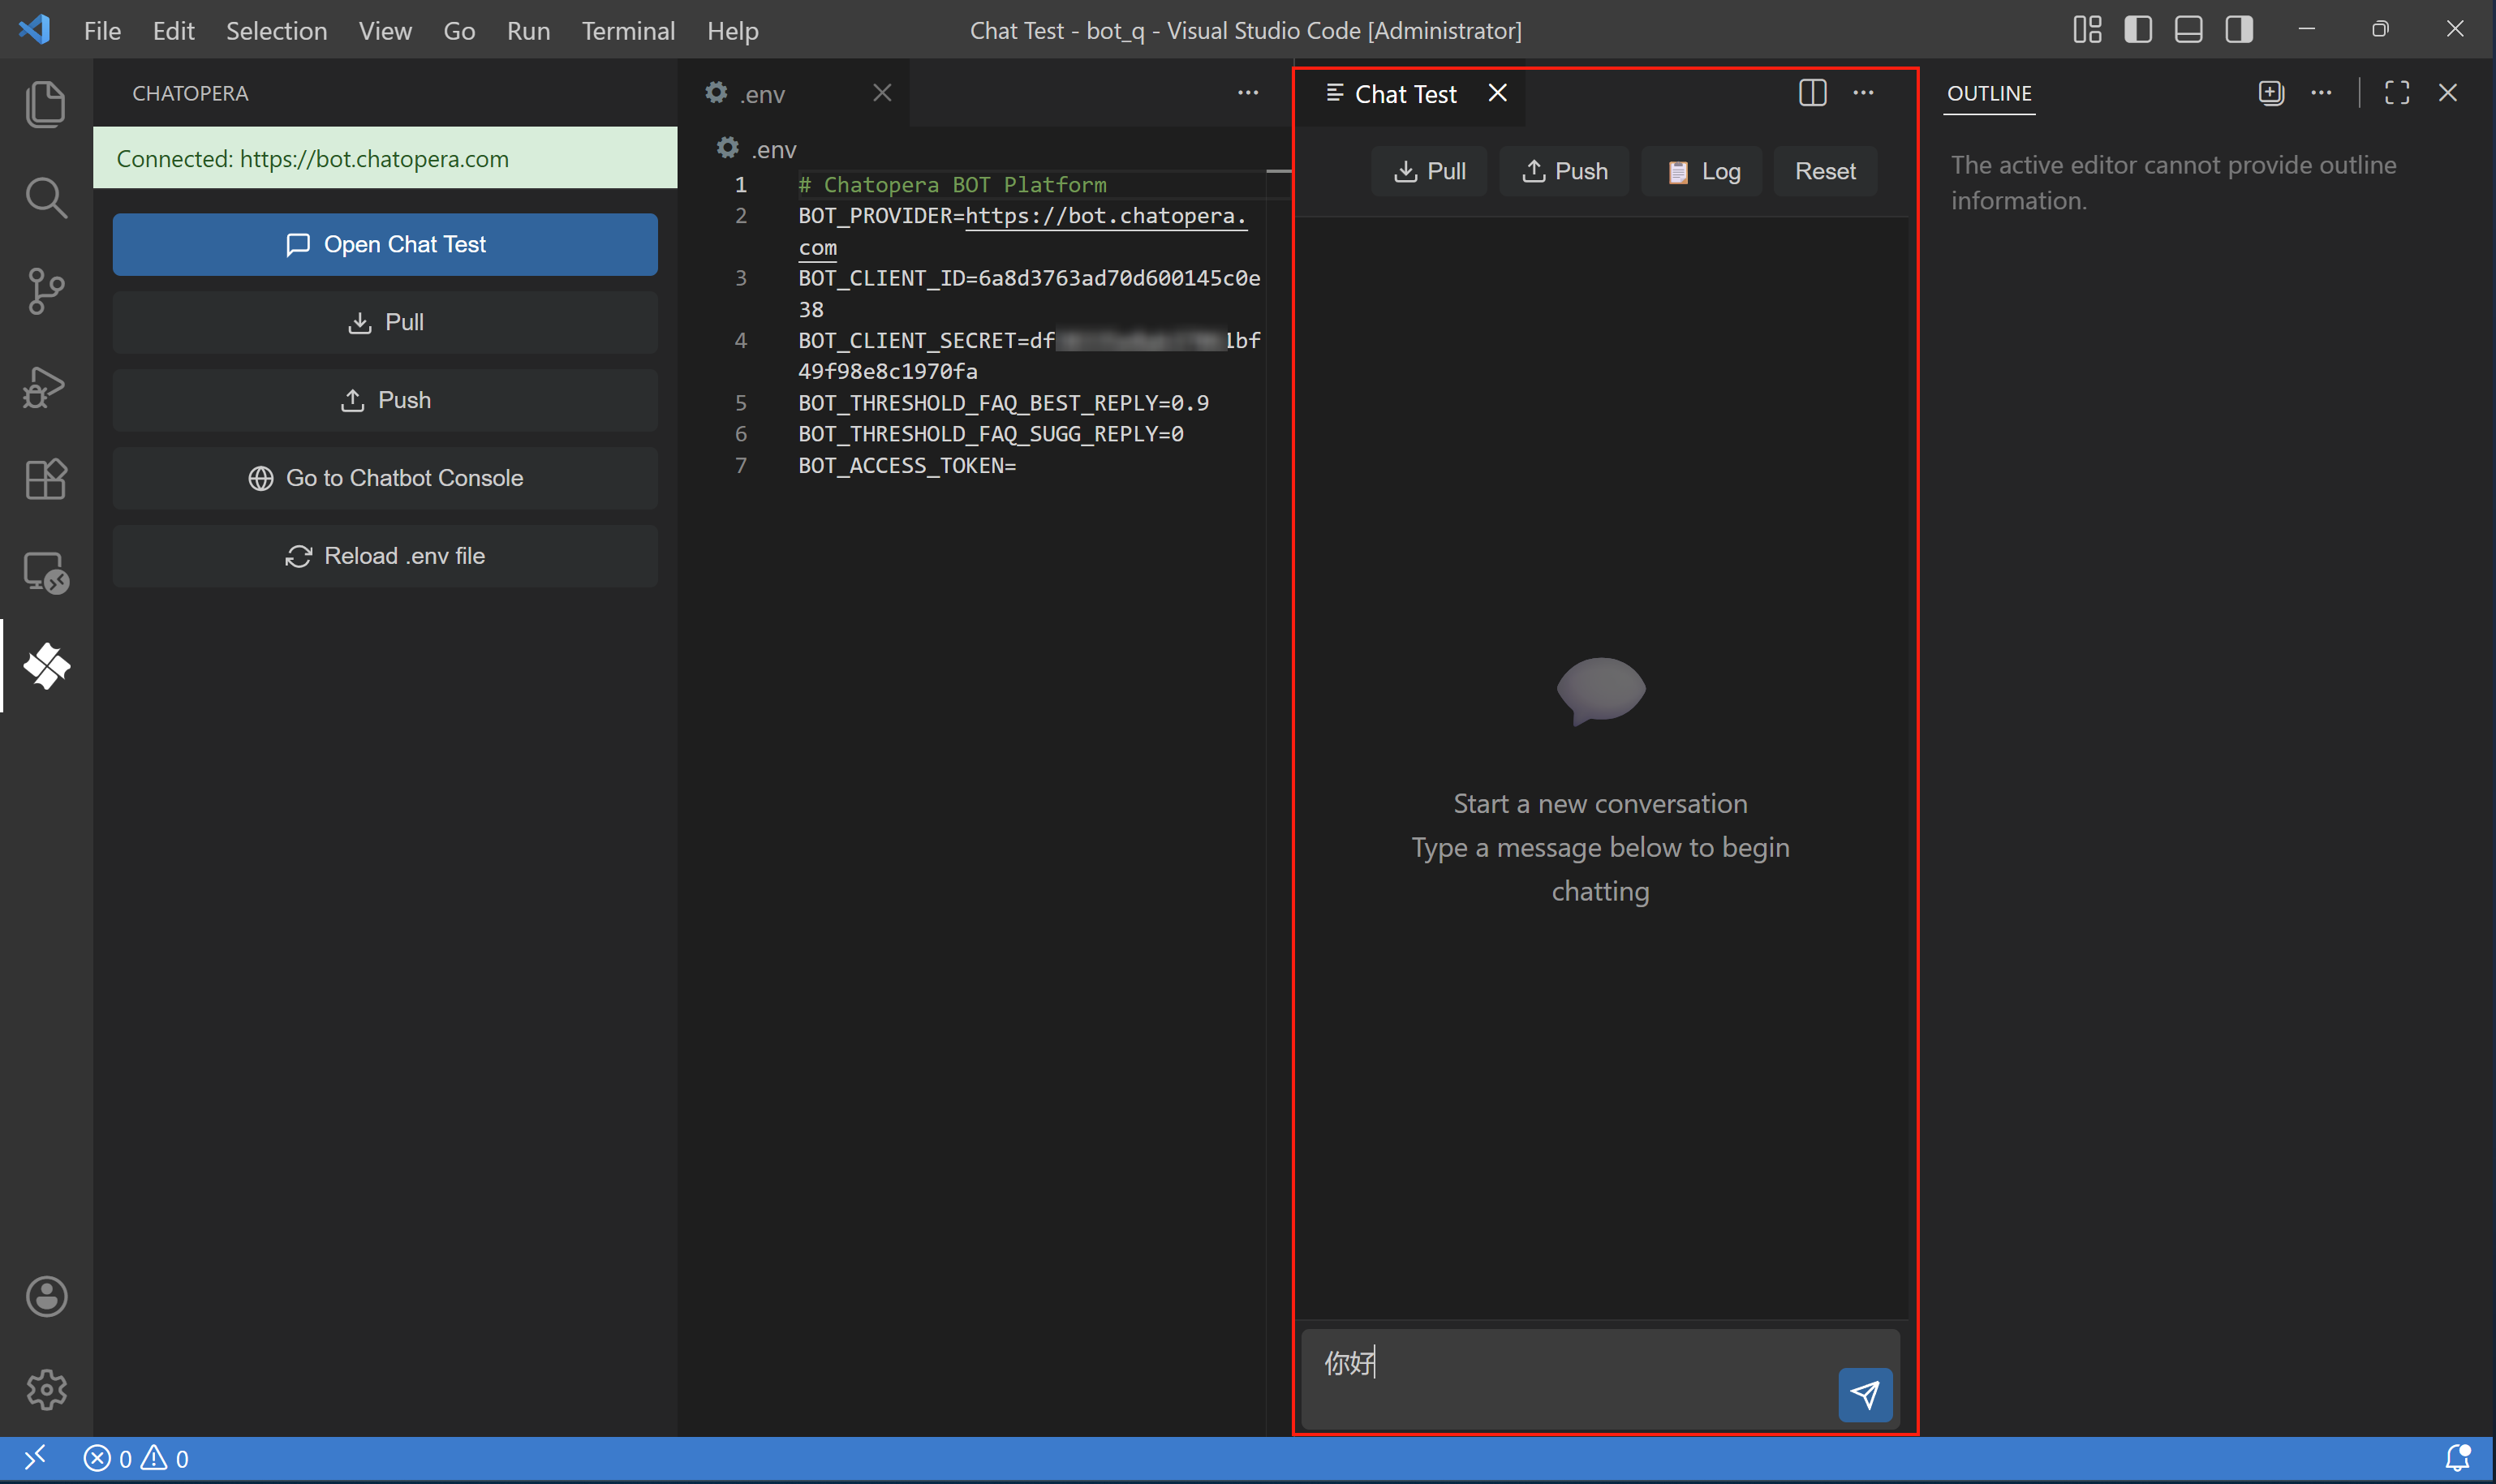Open the Log in Chat Test toolbar

point(1702,171)
